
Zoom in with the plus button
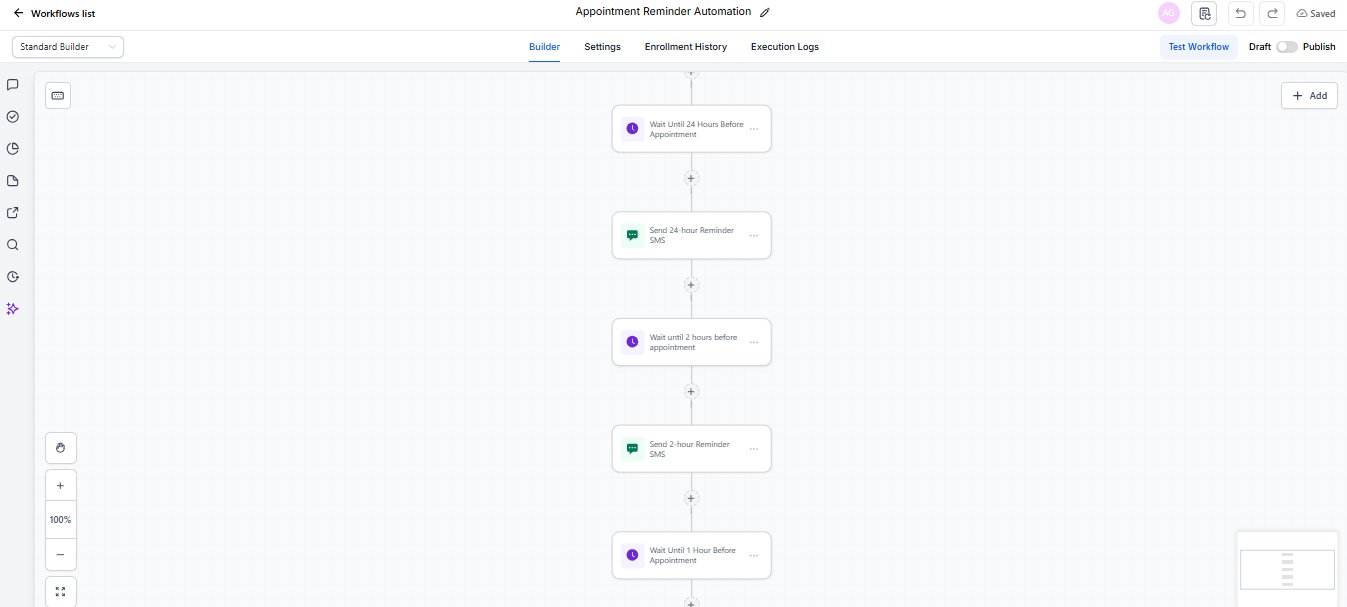[60, 485]
